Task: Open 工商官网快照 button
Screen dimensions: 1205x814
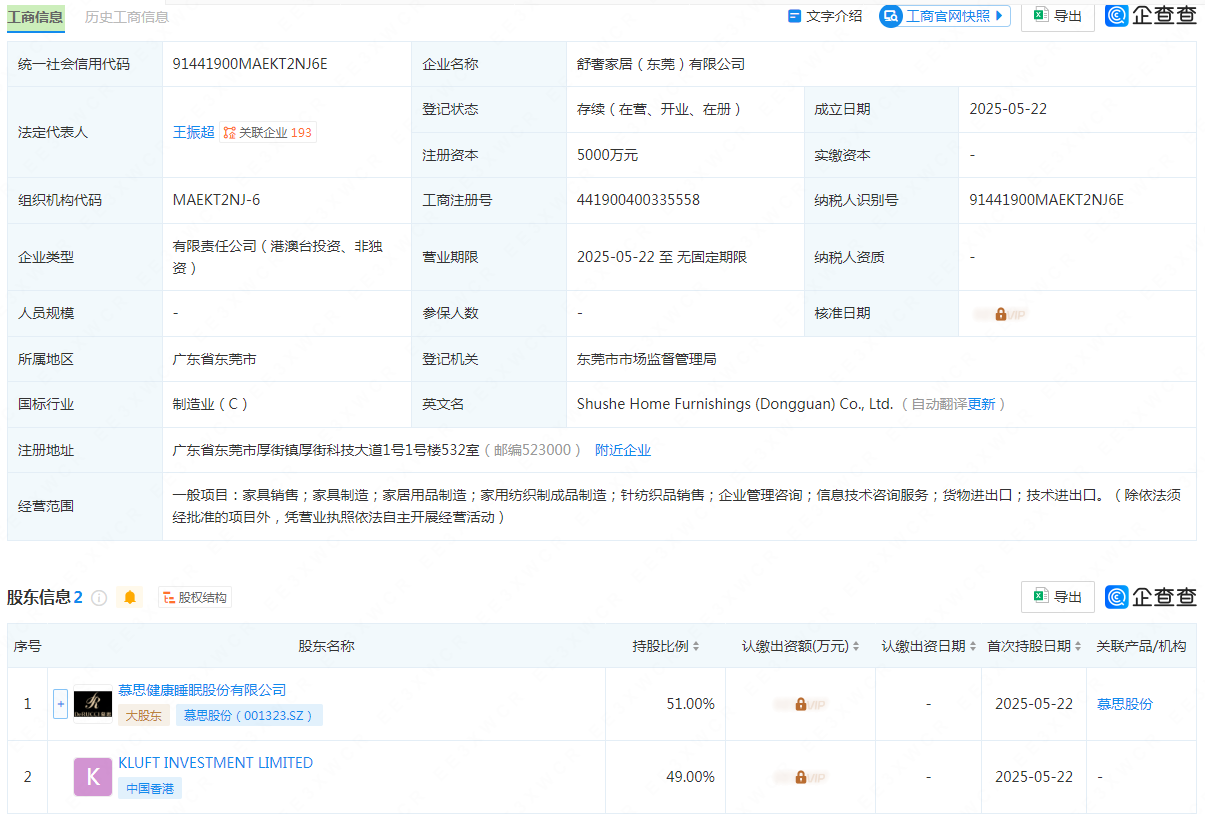Action: pyautogui.click(x=945, y=16)
